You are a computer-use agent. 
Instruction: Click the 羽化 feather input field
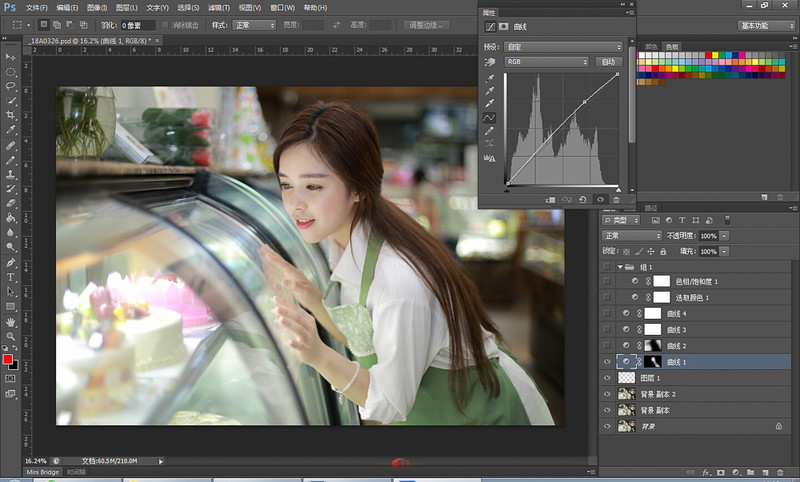(138, 25)
